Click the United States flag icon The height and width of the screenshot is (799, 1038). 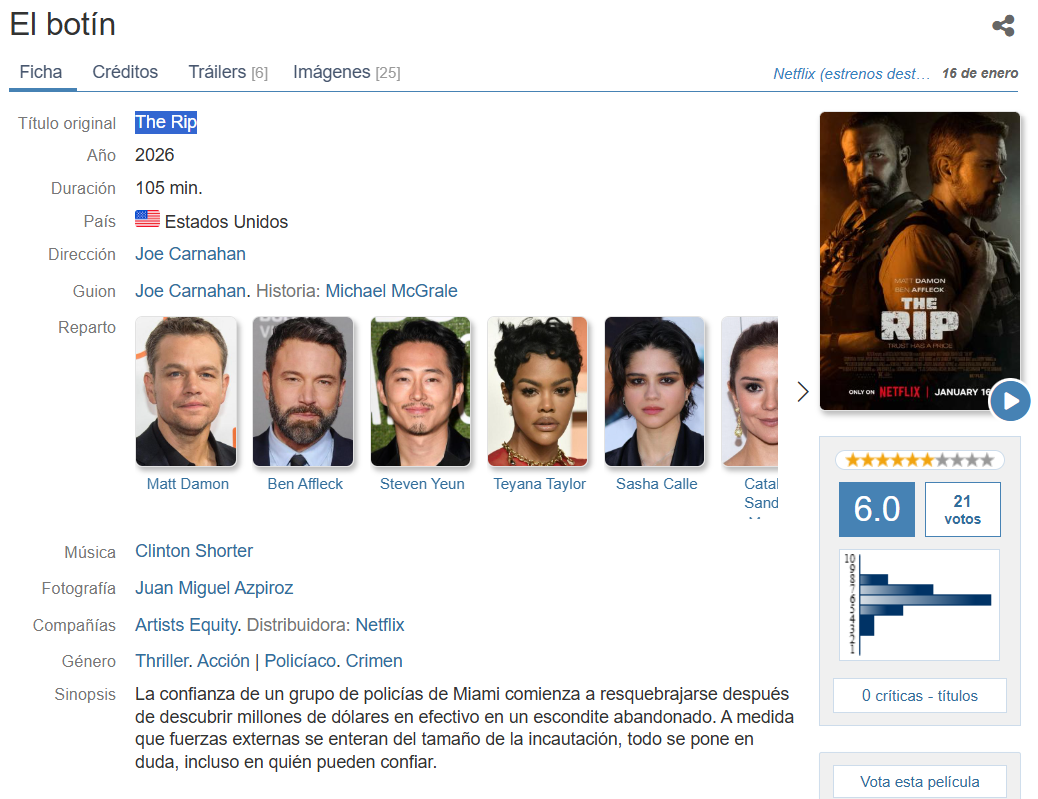pos(147,220)
